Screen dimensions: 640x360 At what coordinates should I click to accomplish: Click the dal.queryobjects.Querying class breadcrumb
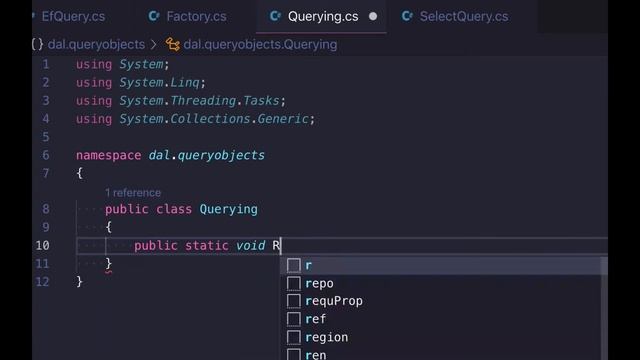point(260,44)
